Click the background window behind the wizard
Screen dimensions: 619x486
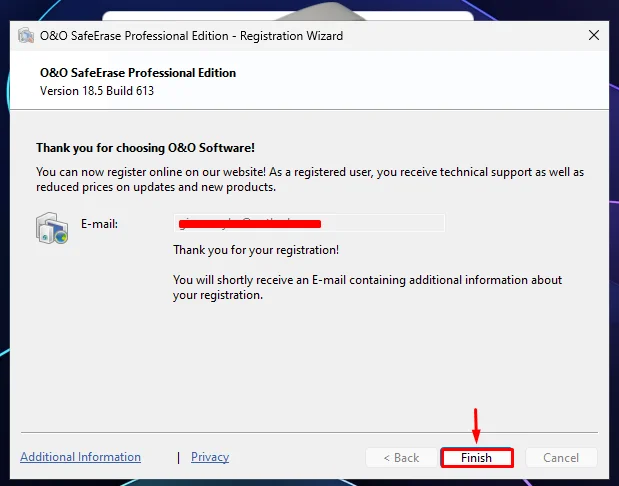288,15
